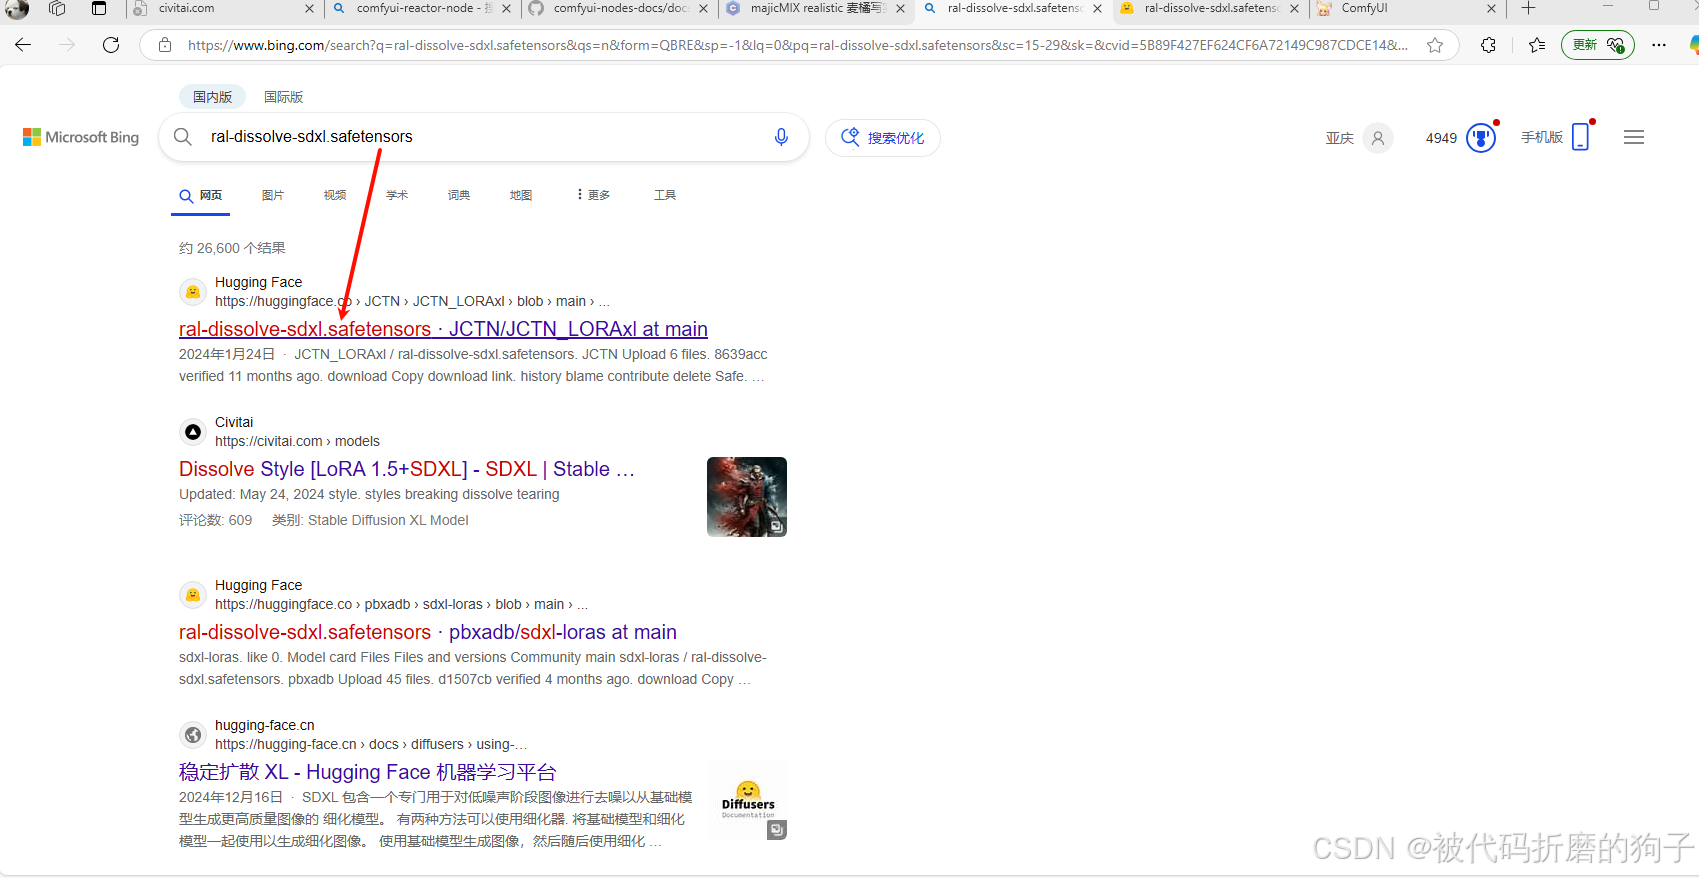The height and width of the screenshot is (878, 1699).
Task: Click the 4949 rewards points number
Action: pos(1441,138)
